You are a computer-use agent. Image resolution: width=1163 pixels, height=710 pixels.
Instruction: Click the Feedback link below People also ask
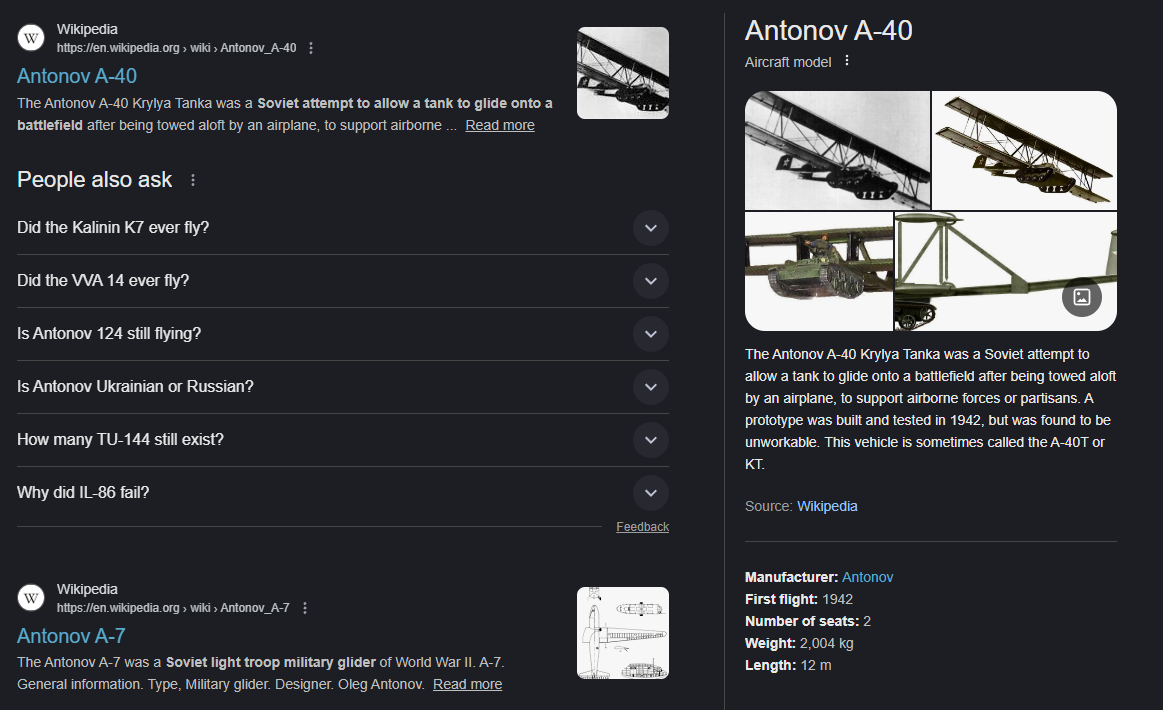click(x=642, y=527)
